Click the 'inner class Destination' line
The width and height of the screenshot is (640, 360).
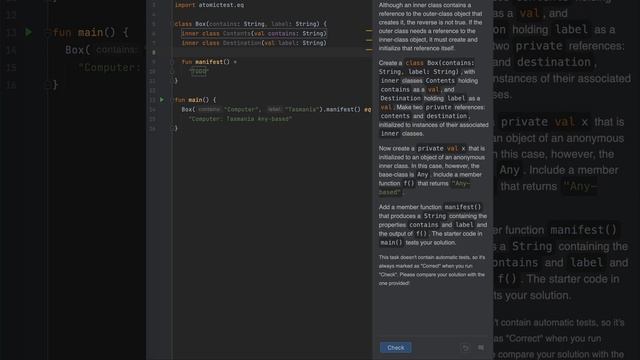(x=254, y=43)
